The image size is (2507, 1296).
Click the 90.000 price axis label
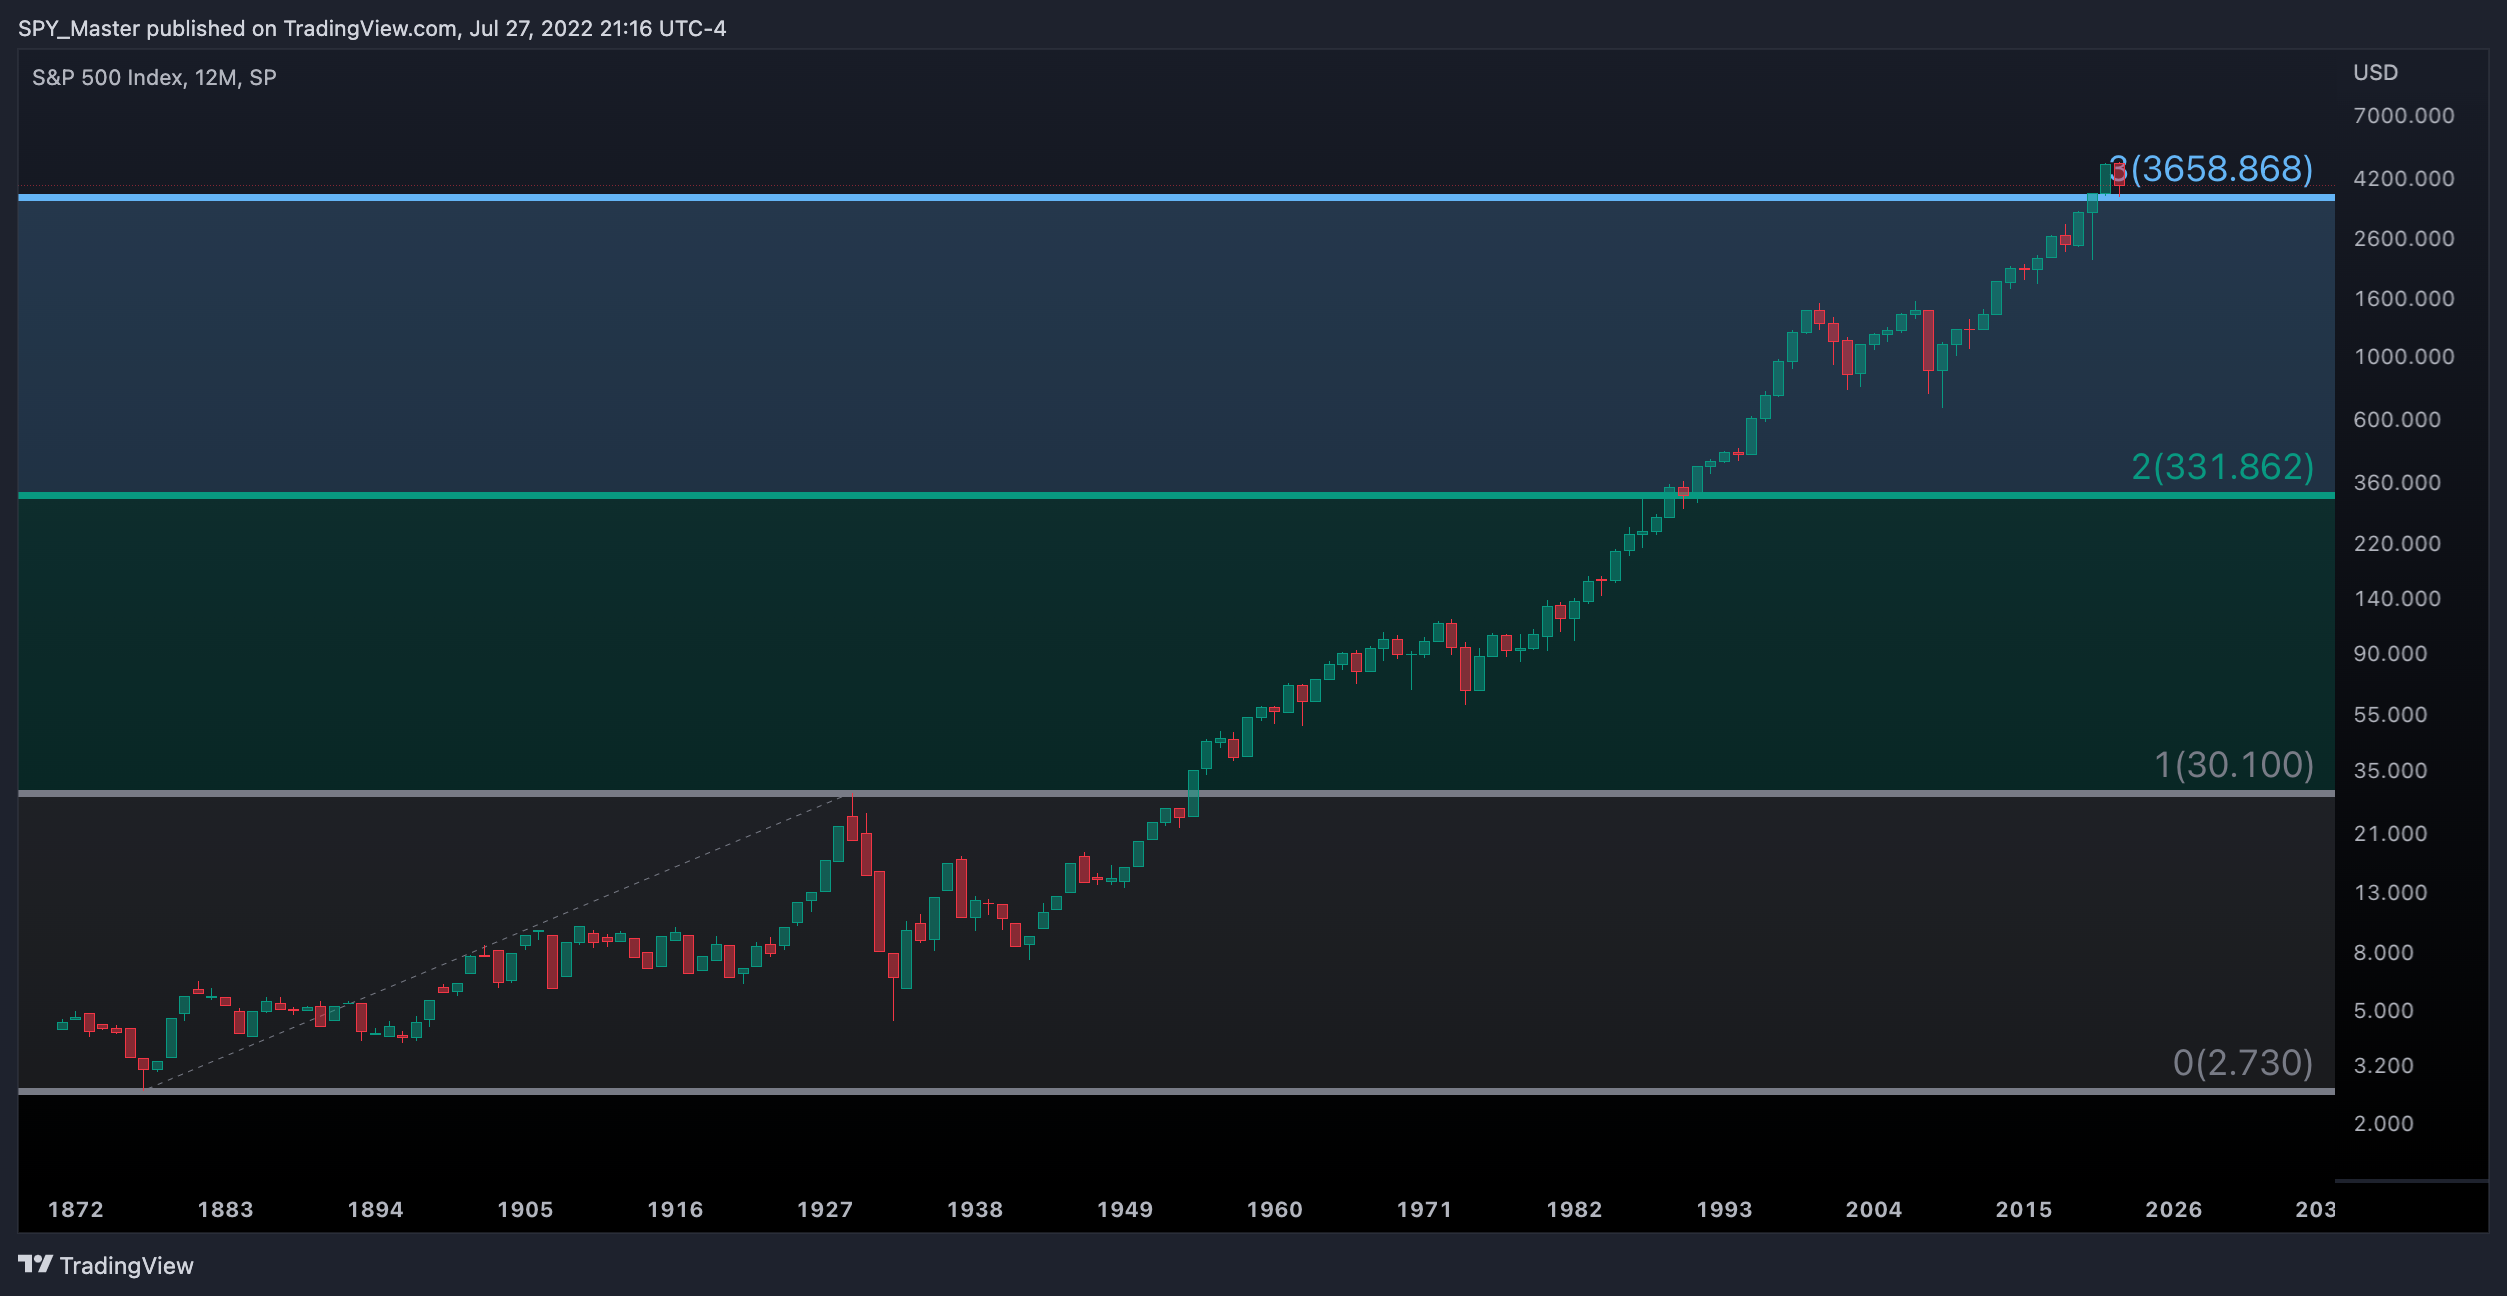(x=2390, y=654)
